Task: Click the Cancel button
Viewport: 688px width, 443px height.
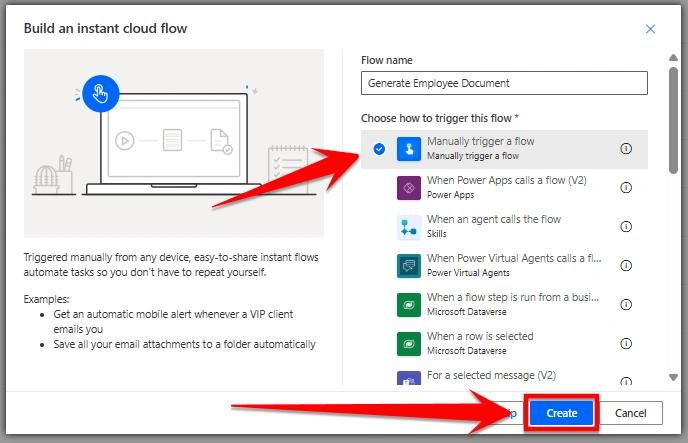Action: click(631, 413)
